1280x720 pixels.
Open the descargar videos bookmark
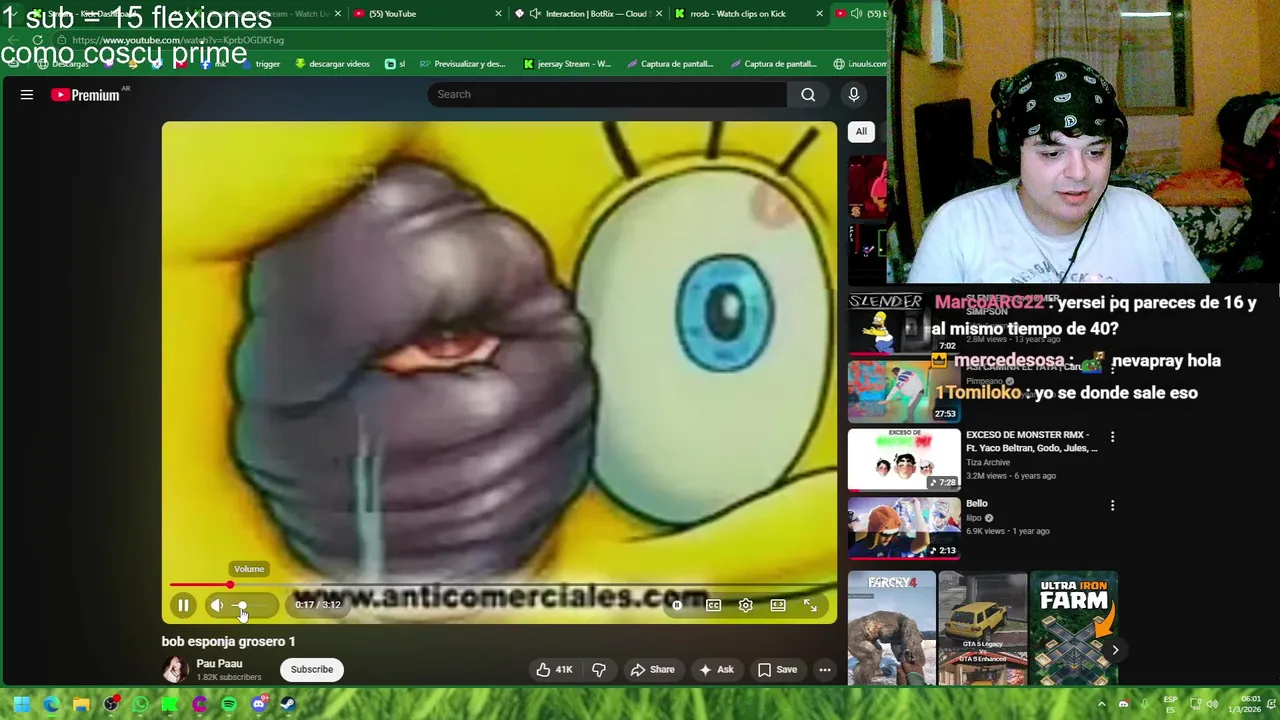click(x=332, y=64)
